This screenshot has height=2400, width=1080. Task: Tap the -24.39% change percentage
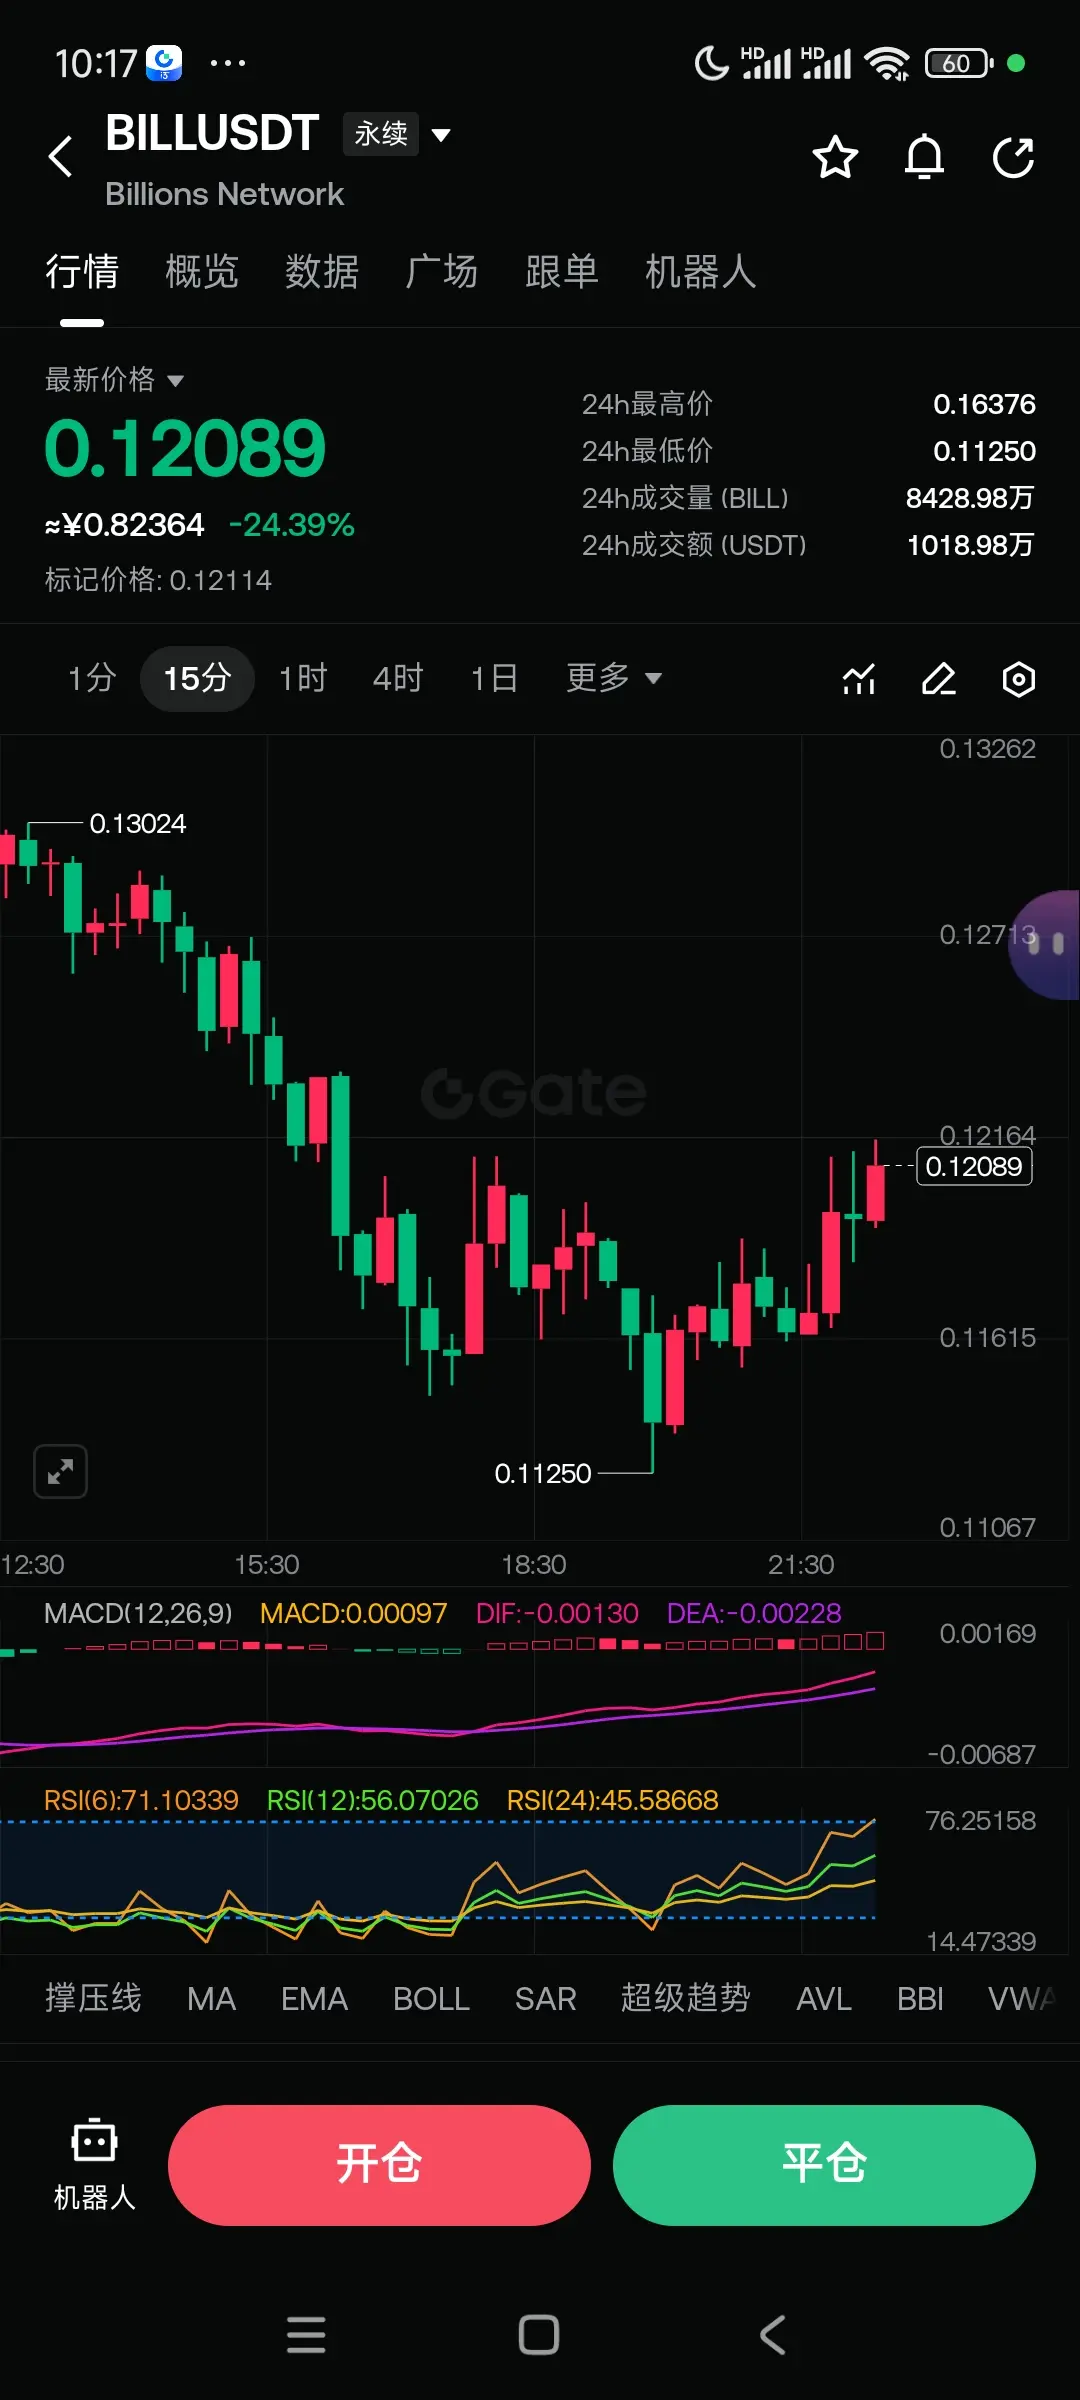pyautogui.click(x=292, y=524)
